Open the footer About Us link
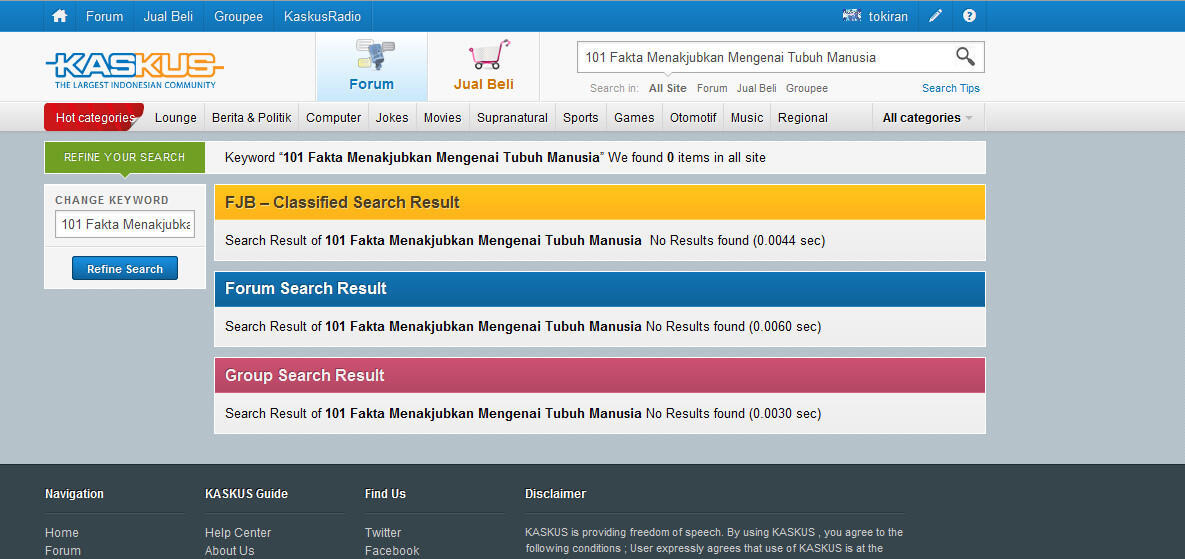1185x559 pixels. (230, 551)
